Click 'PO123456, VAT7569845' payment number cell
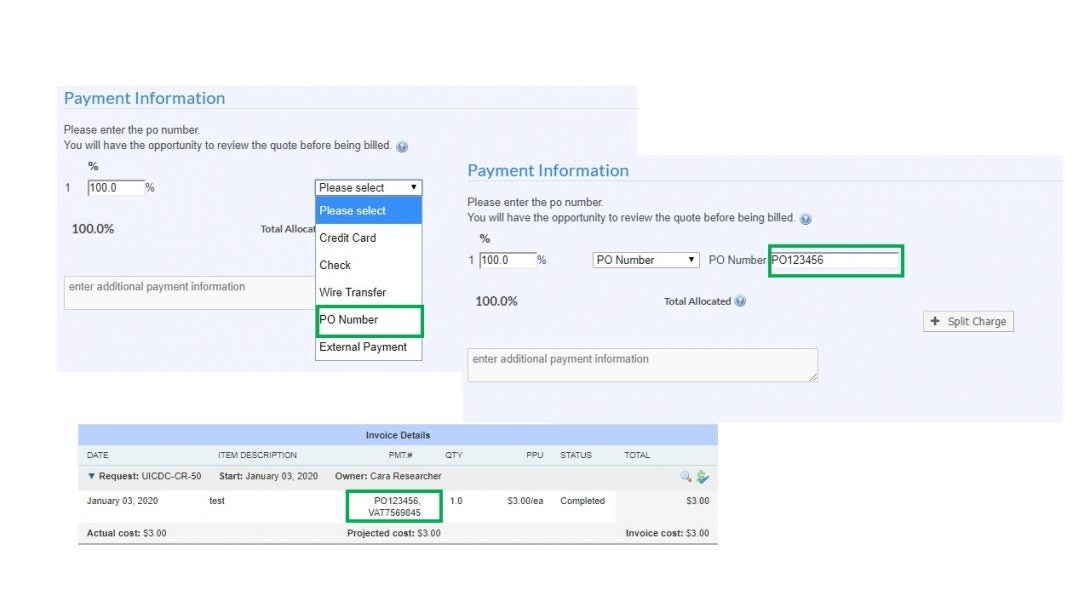Image resolution: width=1090 pixels, height=613 pixels. tap(394, 507)
